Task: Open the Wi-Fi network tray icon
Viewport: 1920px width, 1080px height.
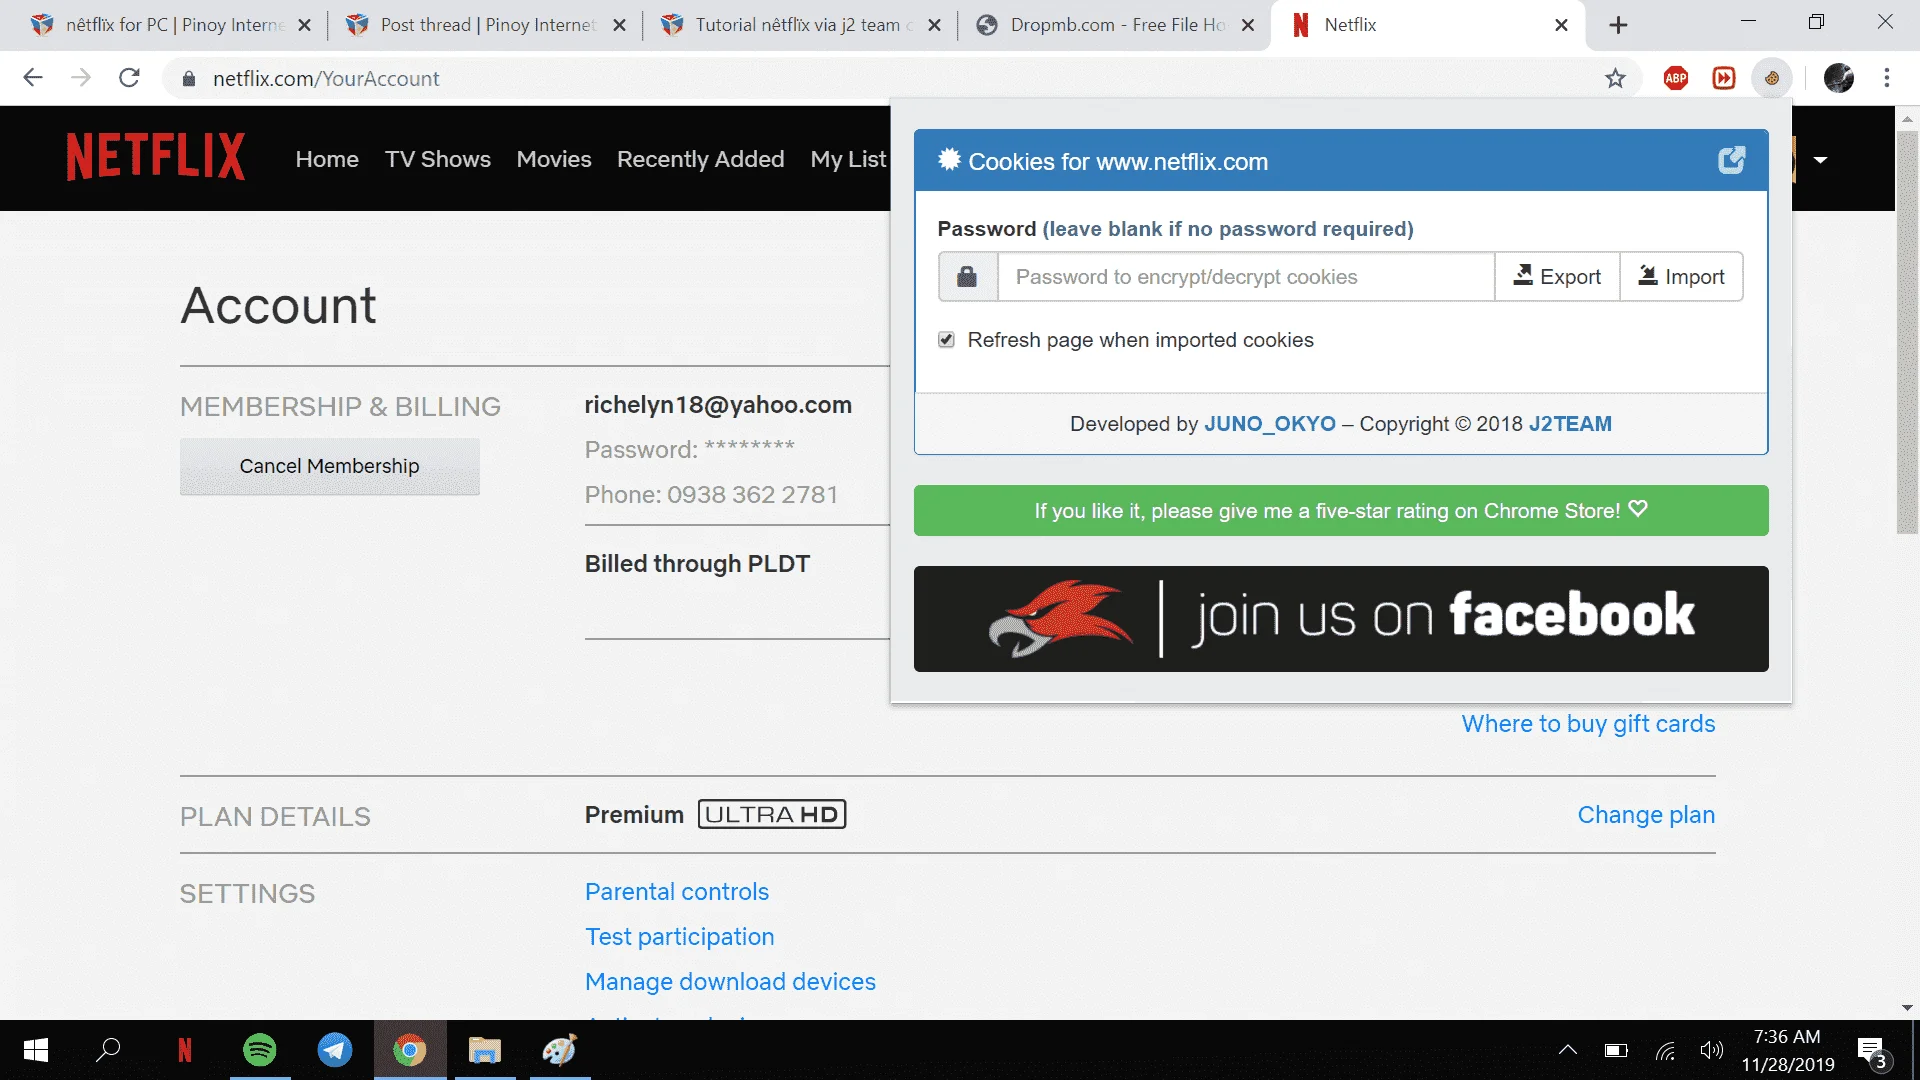Action: point(1665,1050)
